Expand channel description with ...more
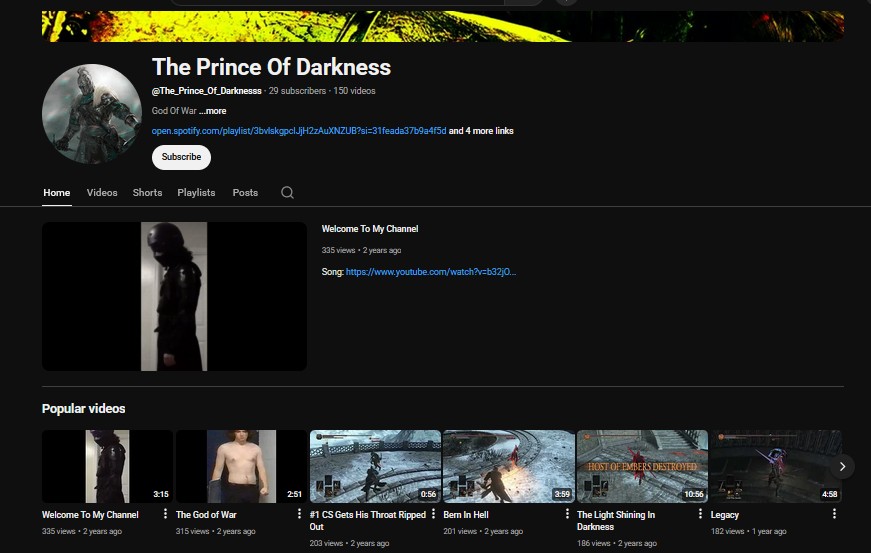Viewport: 871px width, 553px height. [x=213, y=111]
